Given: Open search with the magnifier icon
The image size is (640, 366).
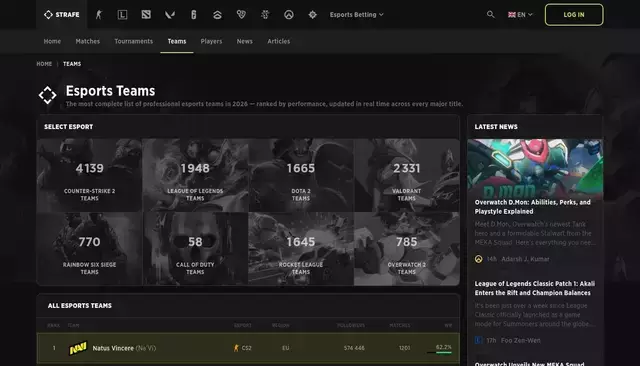Looking at the screenshot, I should (491, 15).
